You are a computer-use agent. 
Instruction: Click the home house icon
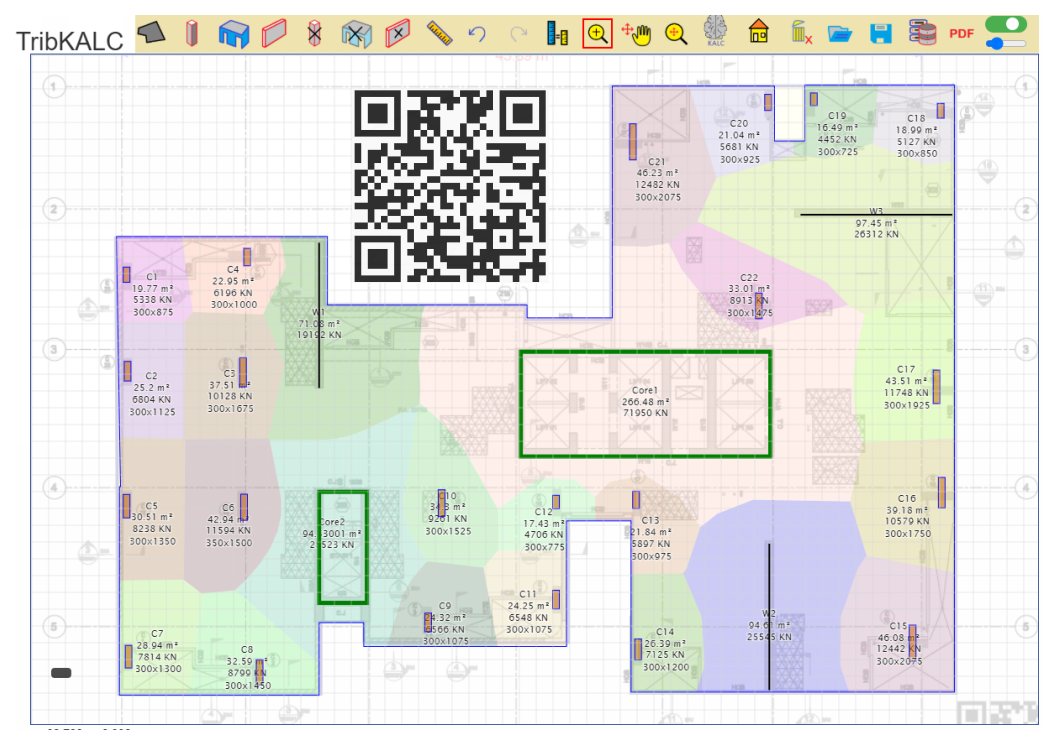[758, 32]
